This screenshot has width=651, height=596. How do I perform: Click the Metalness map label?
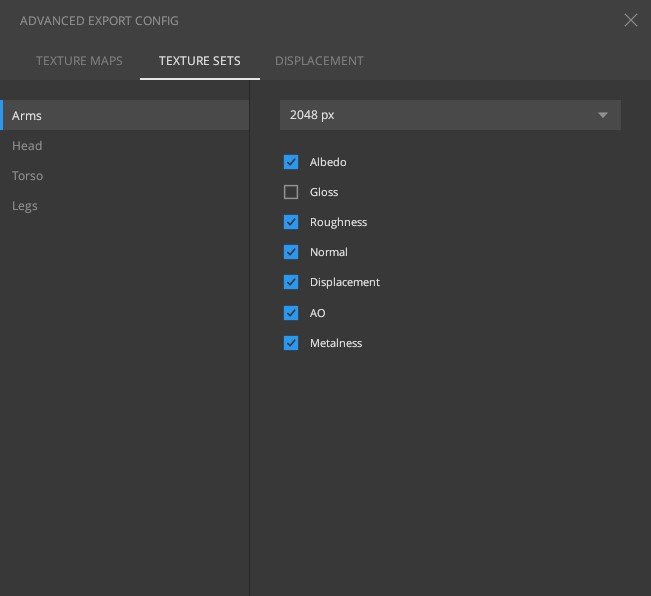tap(336, 343)
